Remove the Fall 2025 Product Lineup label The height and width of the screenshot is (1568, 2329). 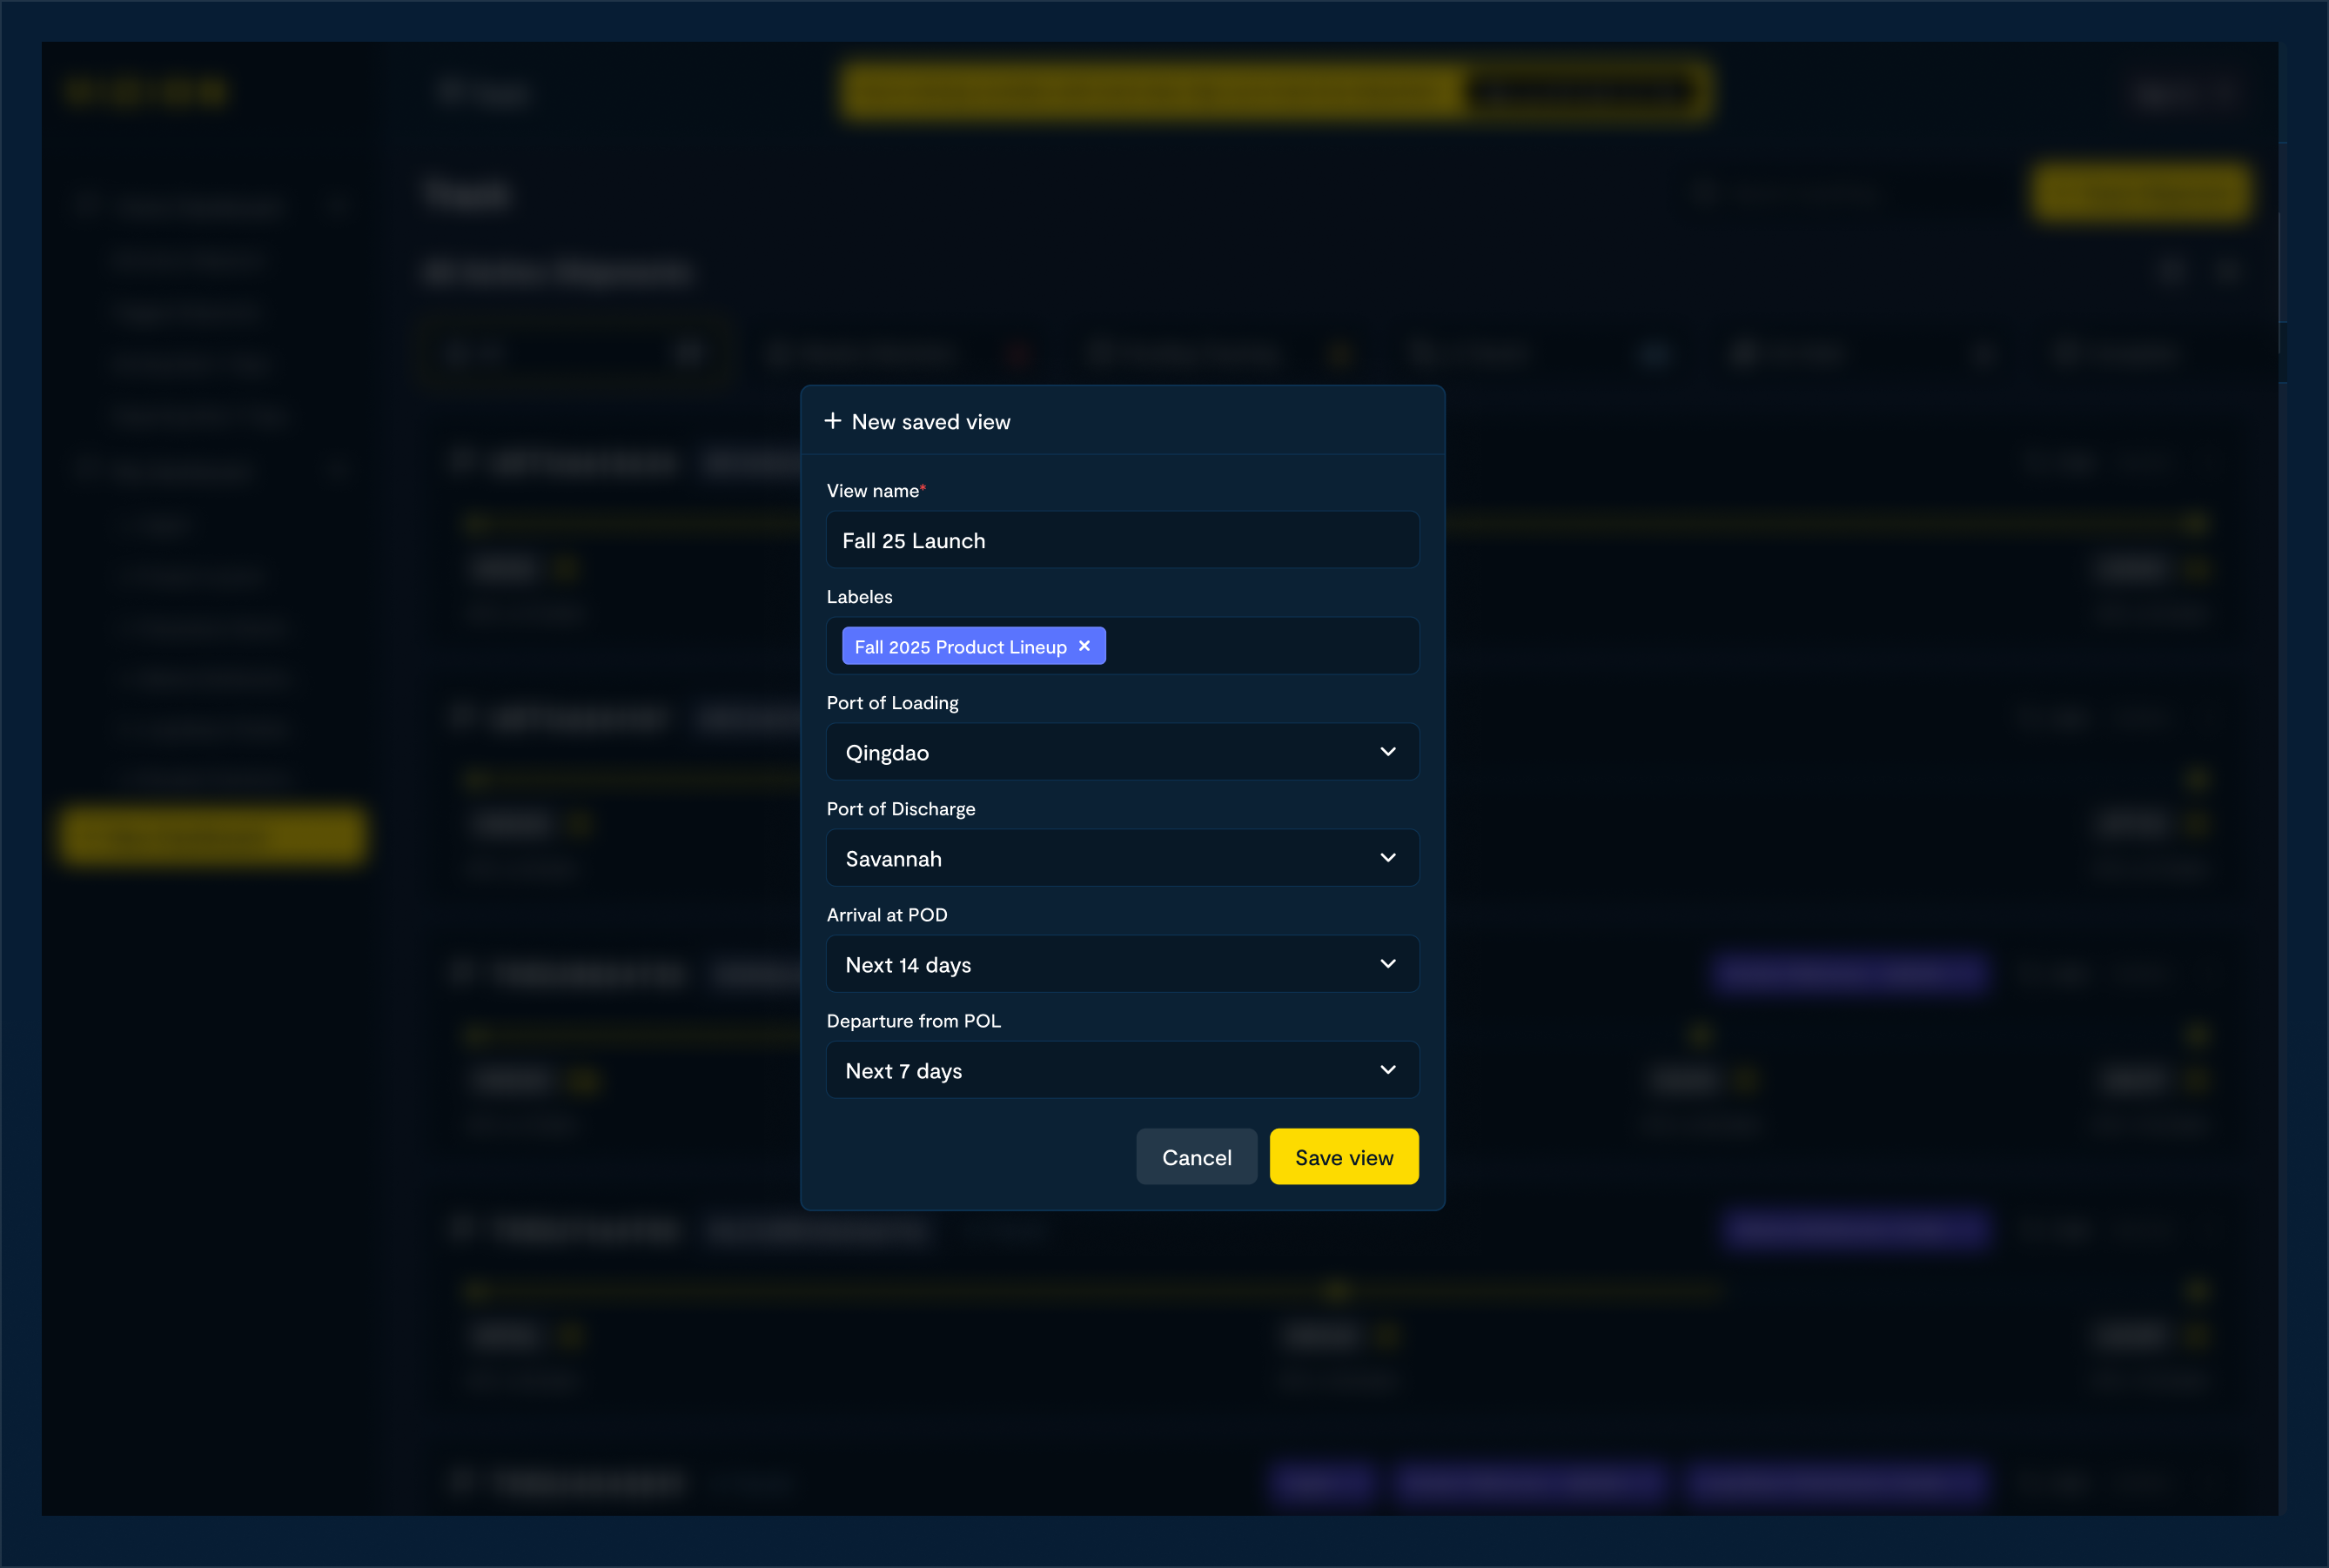[1084, 646]
